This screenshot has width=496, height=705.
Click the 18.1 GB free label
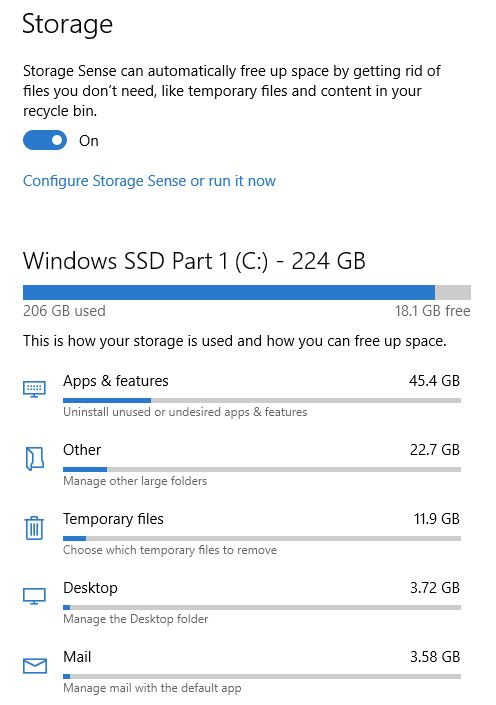point(433,311)
